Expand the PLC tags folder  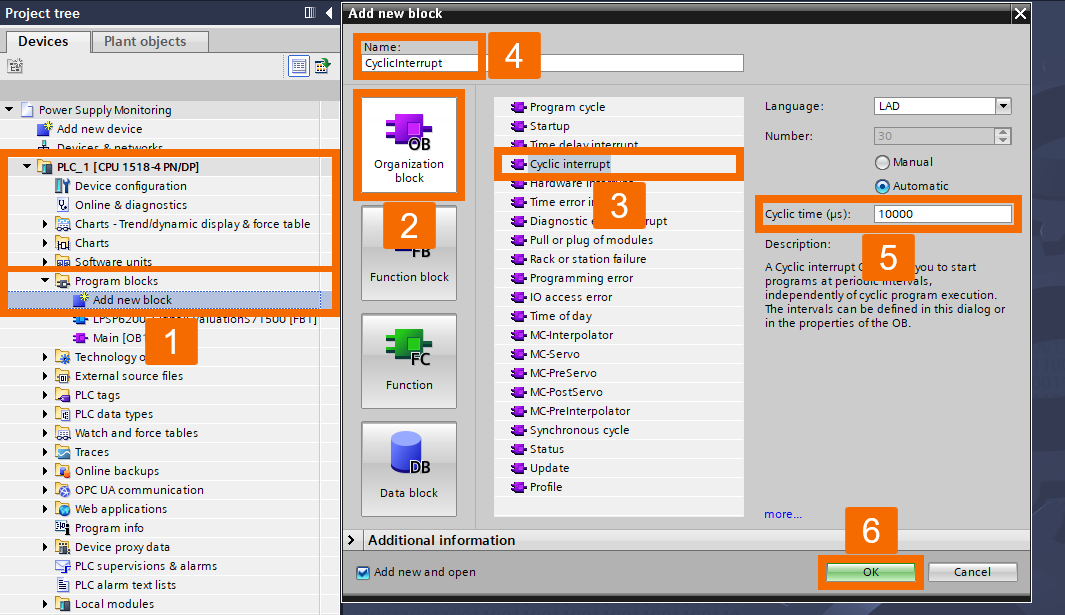click(45, 395)
